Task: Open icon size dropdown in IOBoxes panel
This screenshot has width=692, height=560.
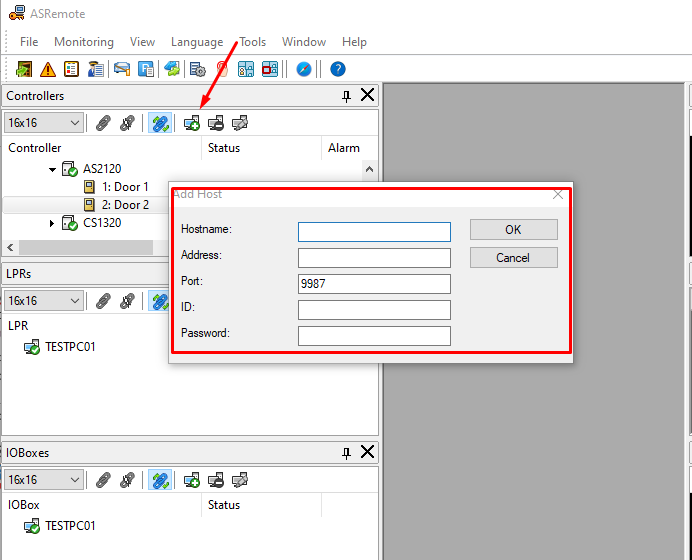Action: pyautogui.click(x=44, y=480)
